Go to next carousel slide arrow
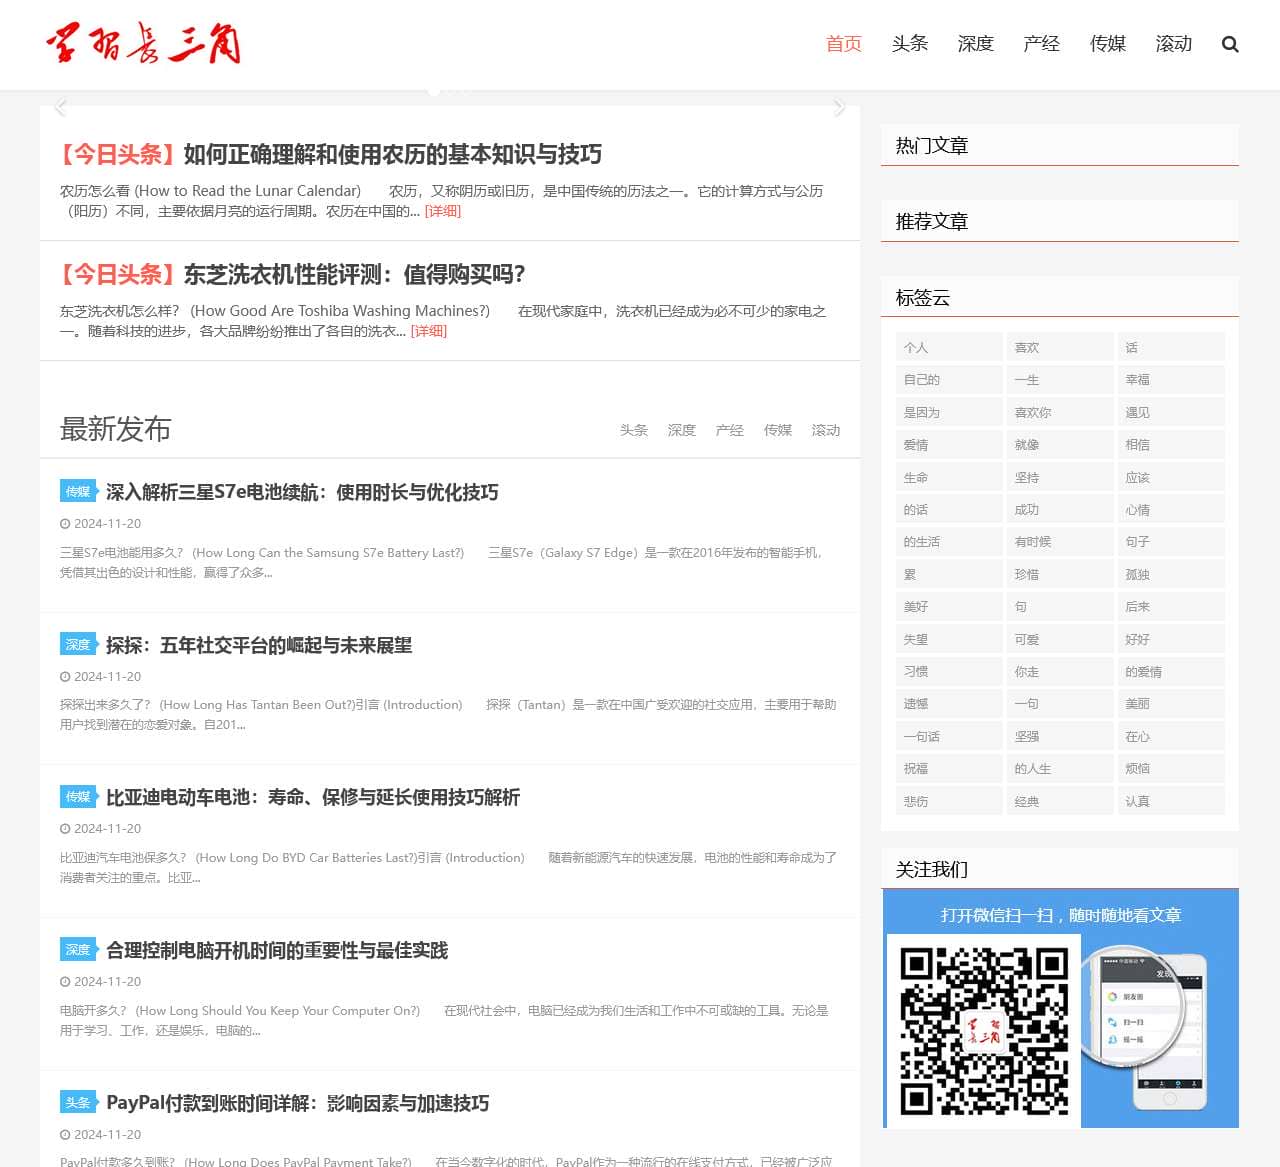1280x1167 pixels. coord(839,106)
